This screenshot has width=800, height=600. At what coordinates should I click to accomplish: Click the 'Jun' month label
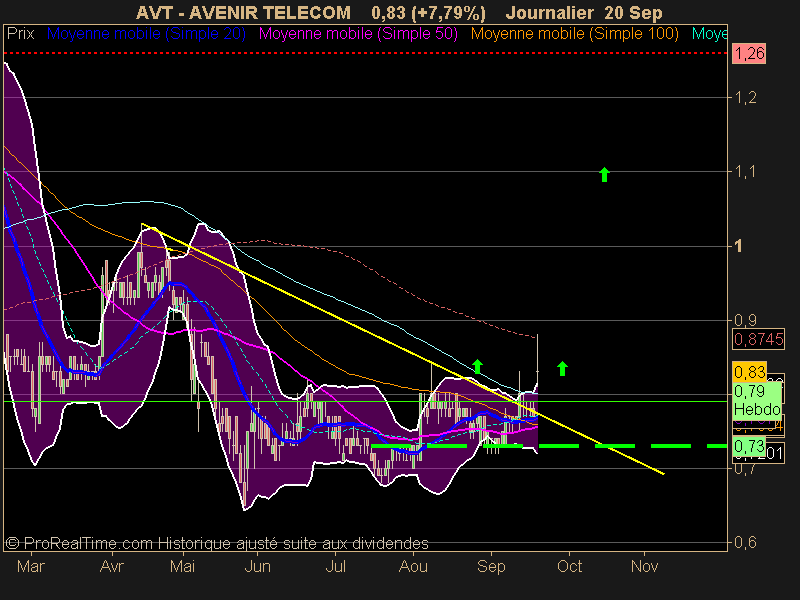[258, 566]
